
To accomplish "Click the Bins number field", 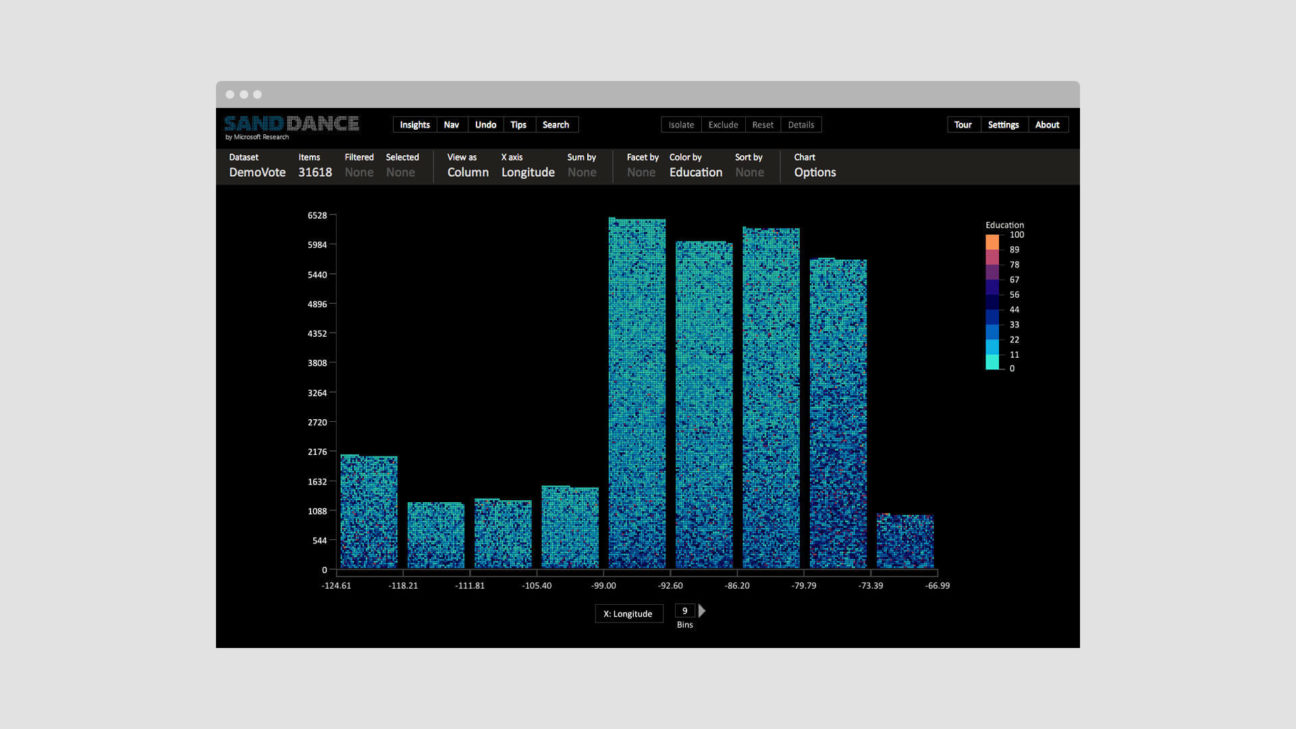I will (685, 611).
